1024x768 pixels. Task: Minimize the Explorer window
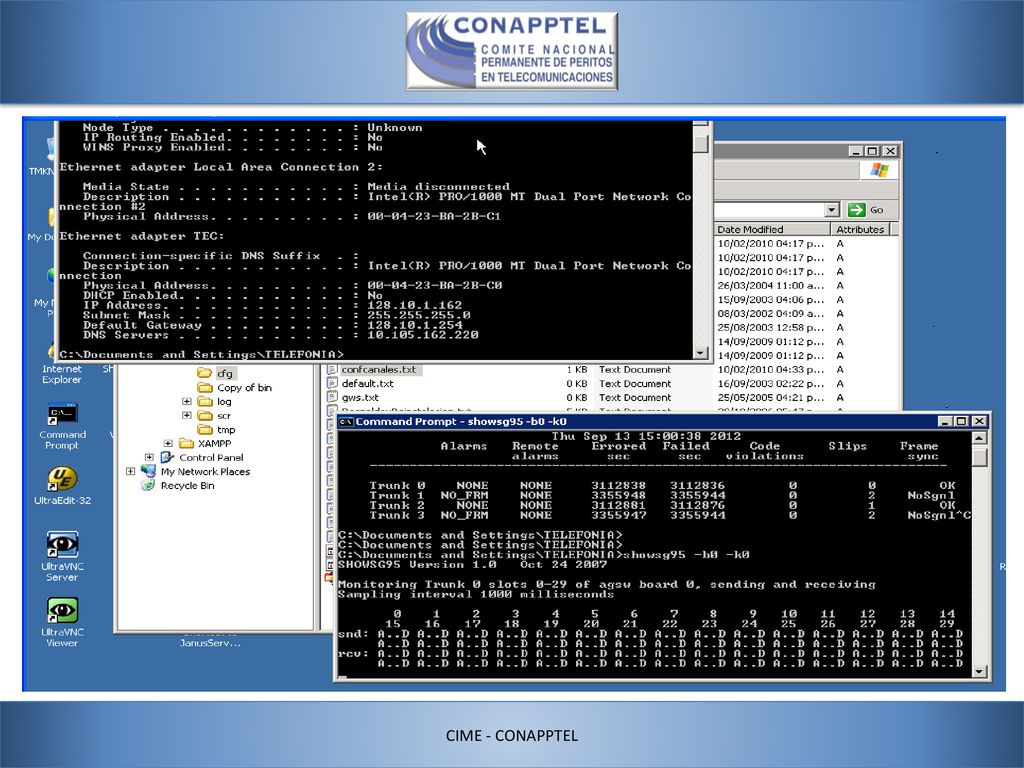click(856, 151)
